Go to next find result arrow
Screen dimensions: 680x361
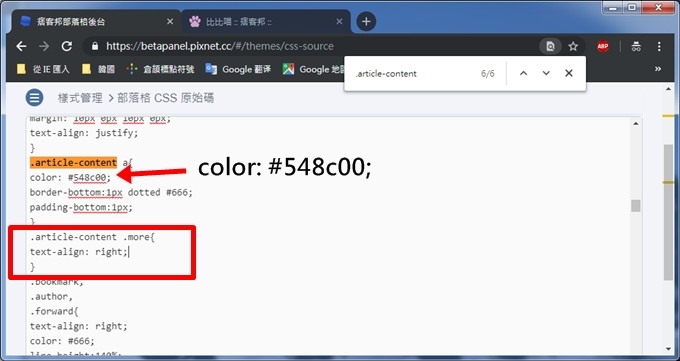point(546,73)
